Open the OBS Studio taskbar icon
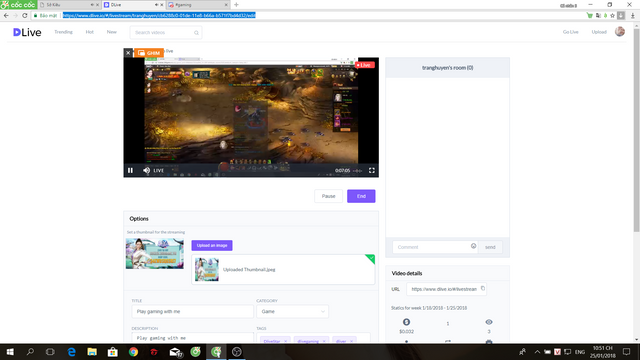Screen dimensions: 640x360 (237, 352)
